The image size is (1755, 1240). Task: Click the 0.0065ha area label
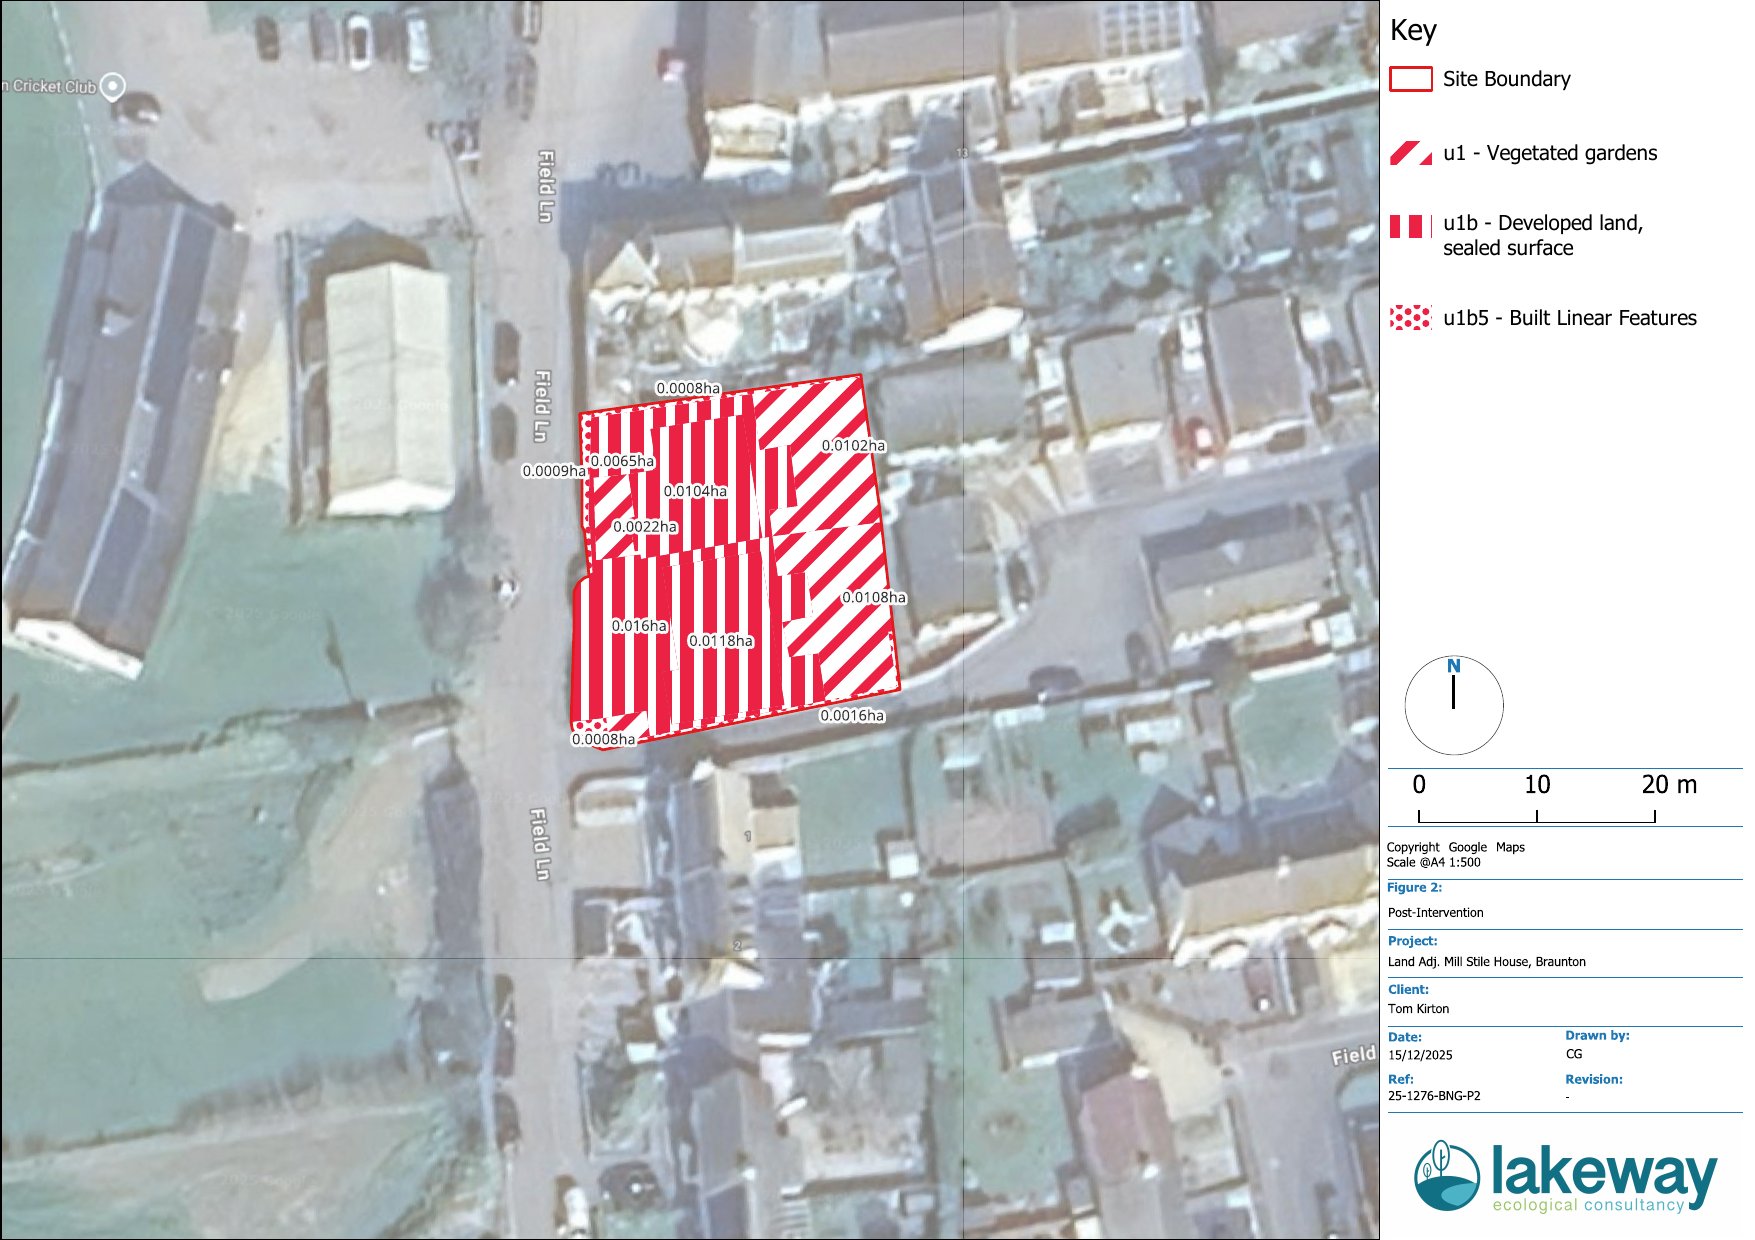coord(622,461)
